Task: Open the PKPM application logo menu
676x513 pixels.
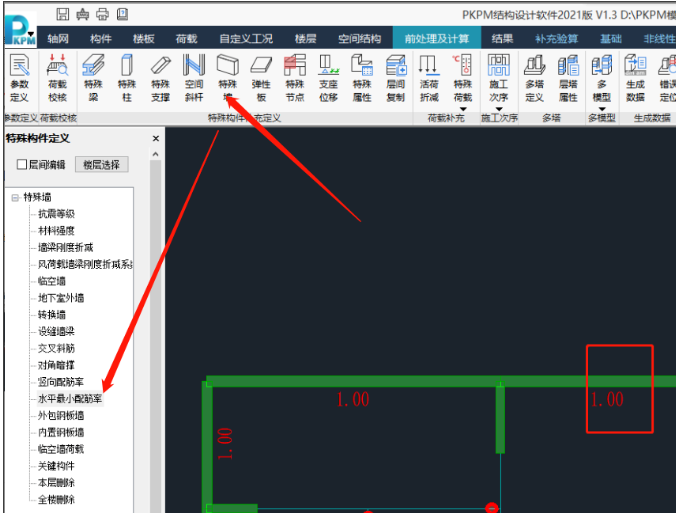Action: coord(21,29)
